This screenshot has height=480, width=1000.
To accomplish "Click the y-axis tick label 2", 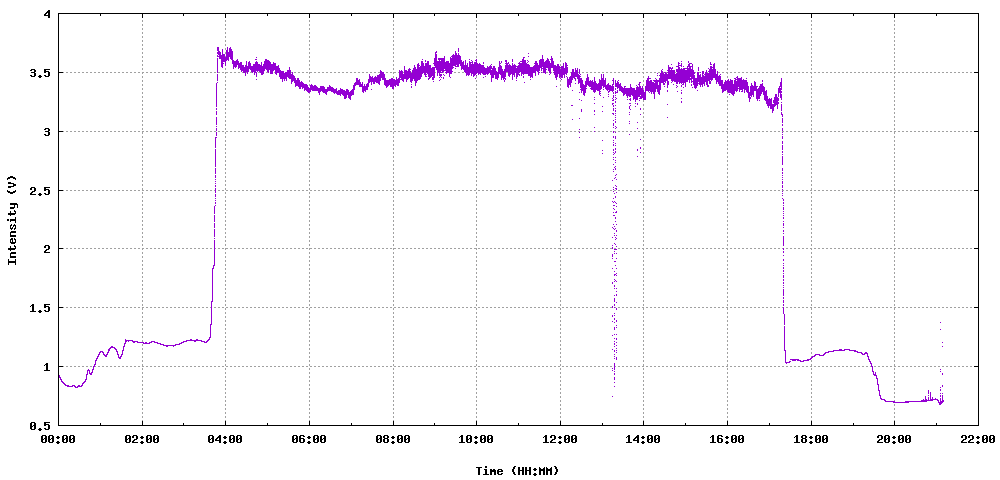I will [x=47, y=249].
